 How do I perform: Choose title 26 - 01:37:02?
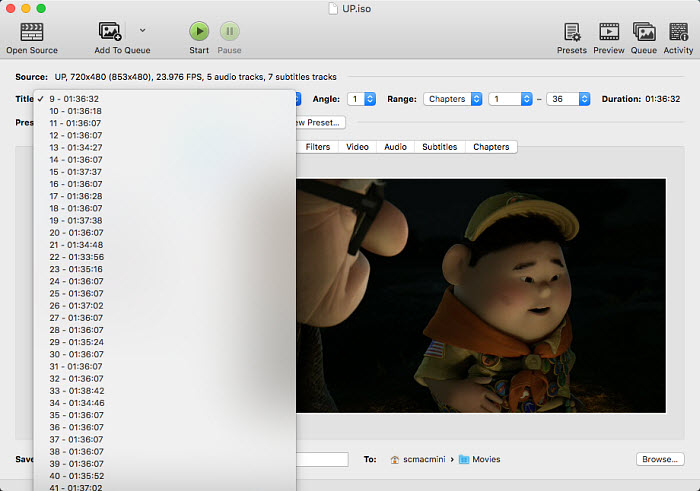(x=164, y=306)
